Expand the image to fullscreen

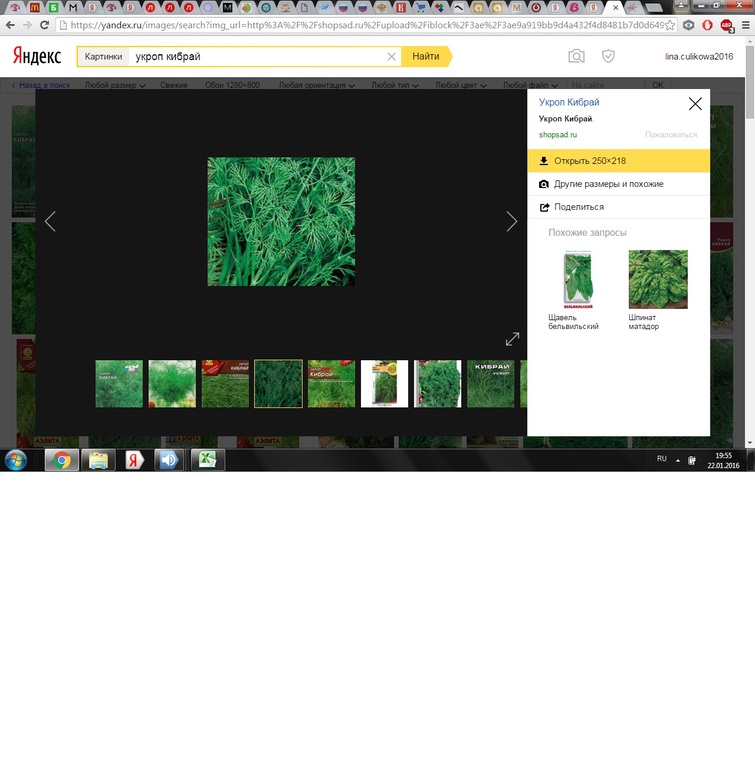512,340
